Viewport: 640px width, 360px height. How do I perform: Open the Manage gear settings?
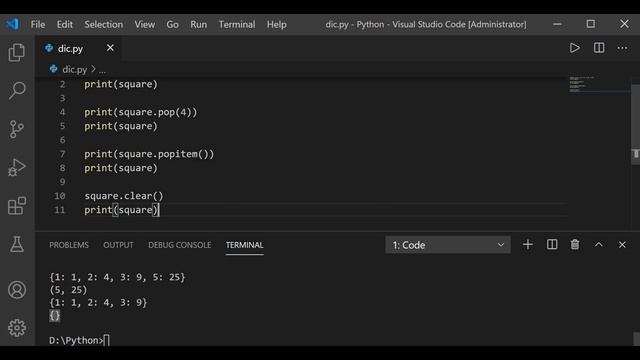pos(17,328)
